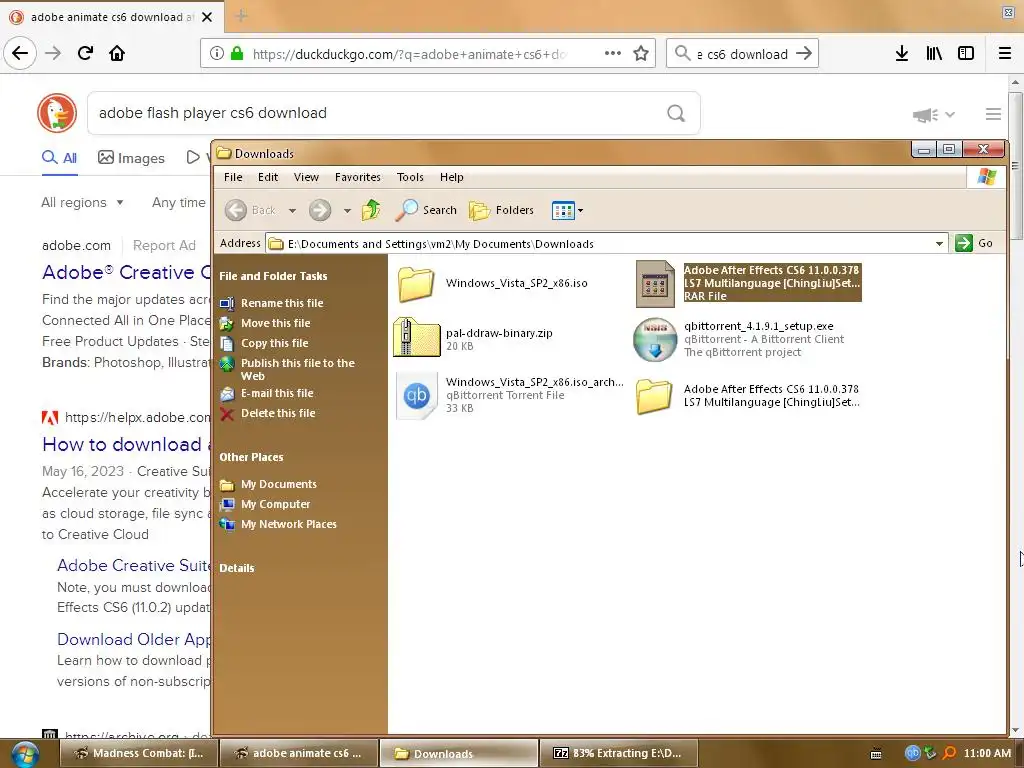Select the Windows Vista torrent file
This screenshot has width=1024, height=768.
(509, 394)
